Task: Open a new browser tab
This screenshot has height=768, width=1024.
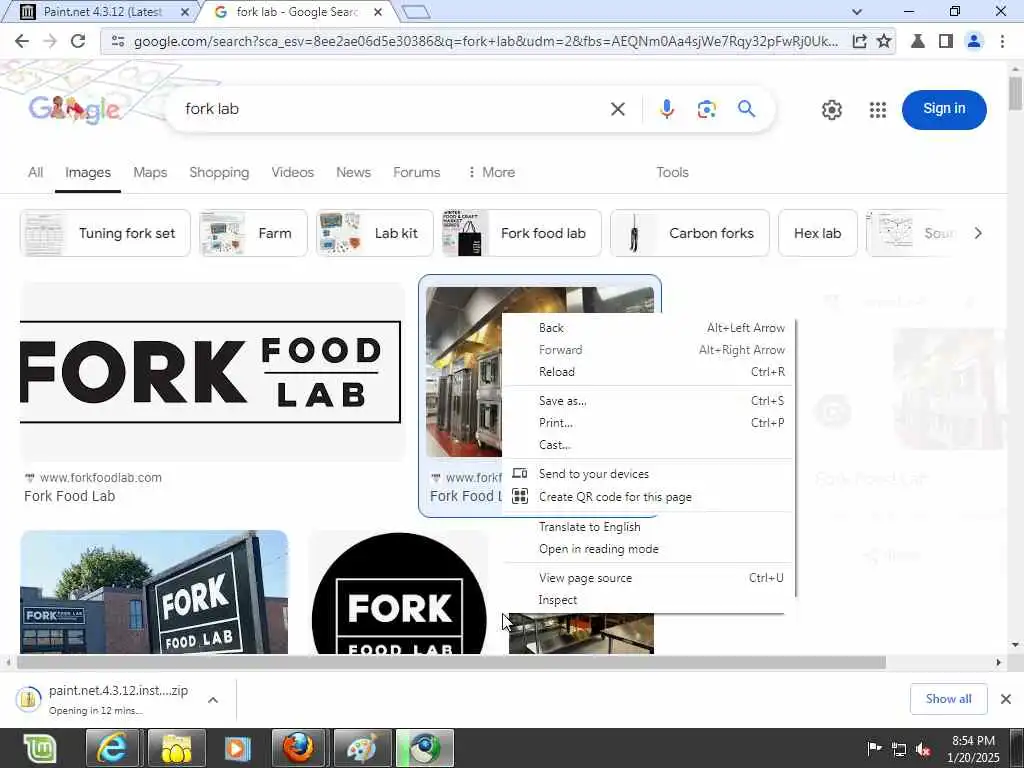Action: click(x=416, y=12)
